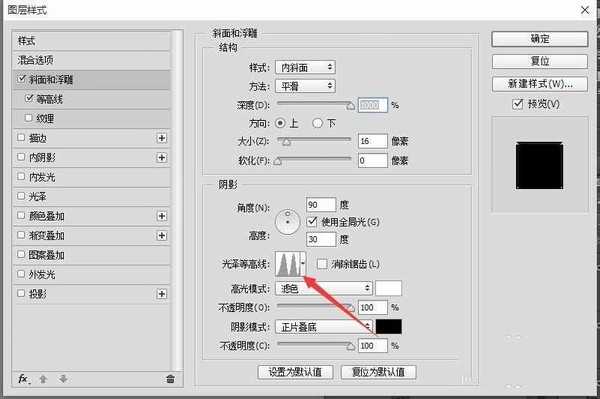Select 混合选项 in the left list
The image size is (600, 399).
92,60
